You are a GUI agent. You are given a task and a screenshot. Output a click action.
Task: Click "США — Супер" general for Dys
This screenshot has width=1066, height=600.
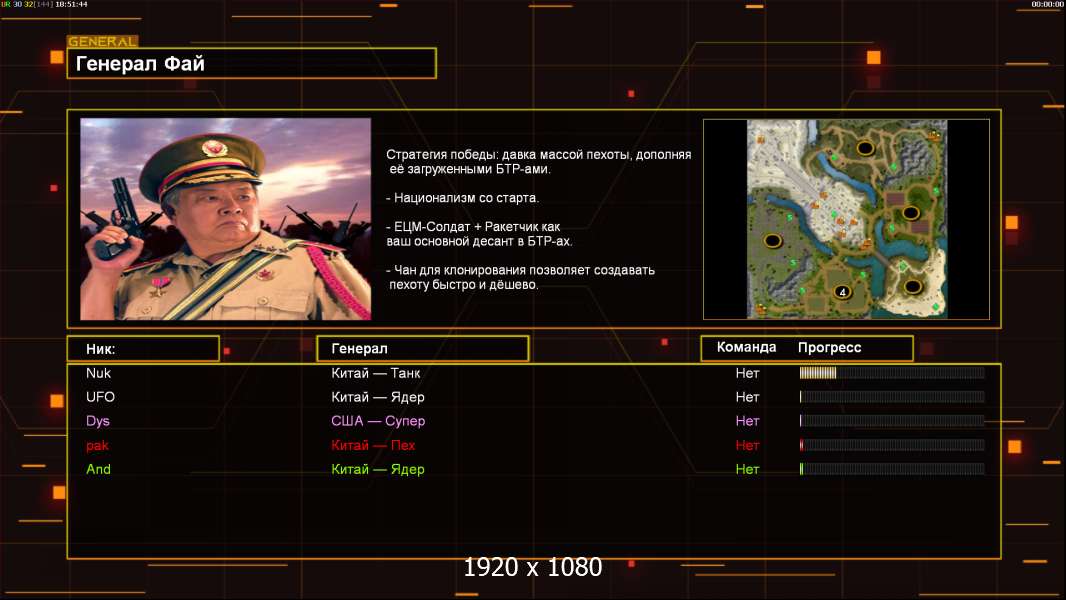(378, 421)
